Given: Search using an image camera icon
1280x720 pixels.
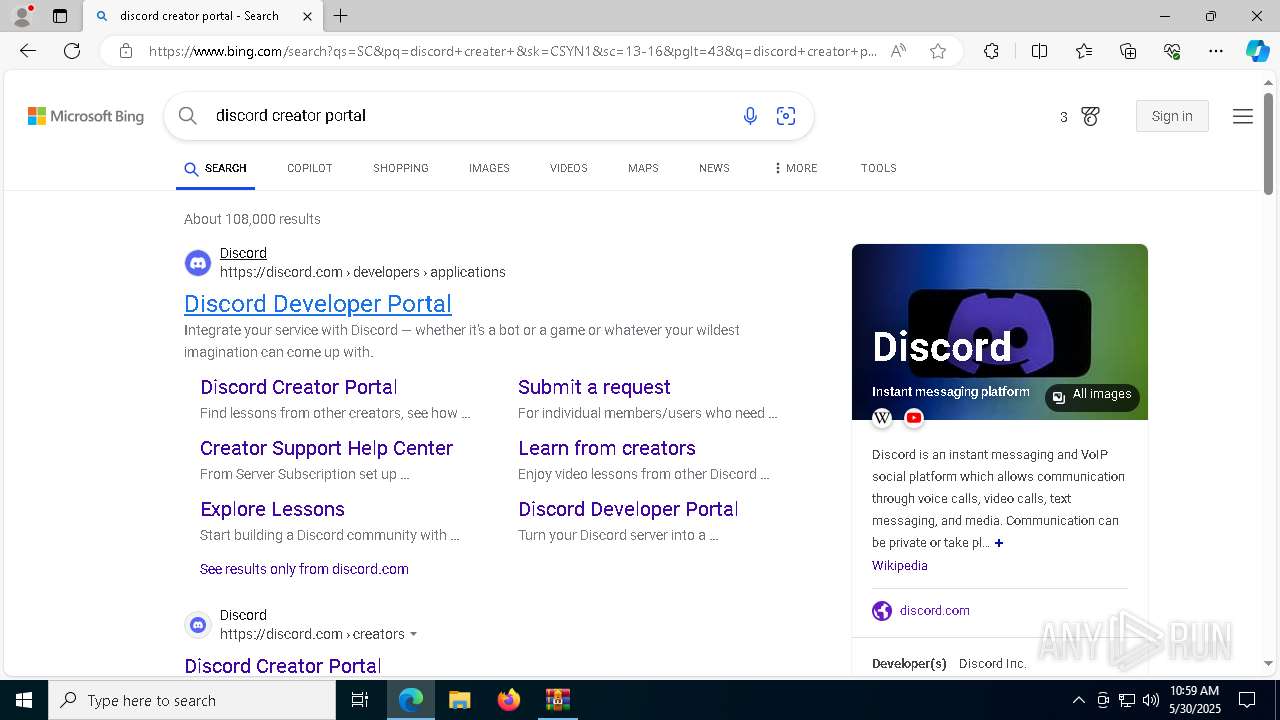Looking at the screenshot, I should click(x=786, y=116).
